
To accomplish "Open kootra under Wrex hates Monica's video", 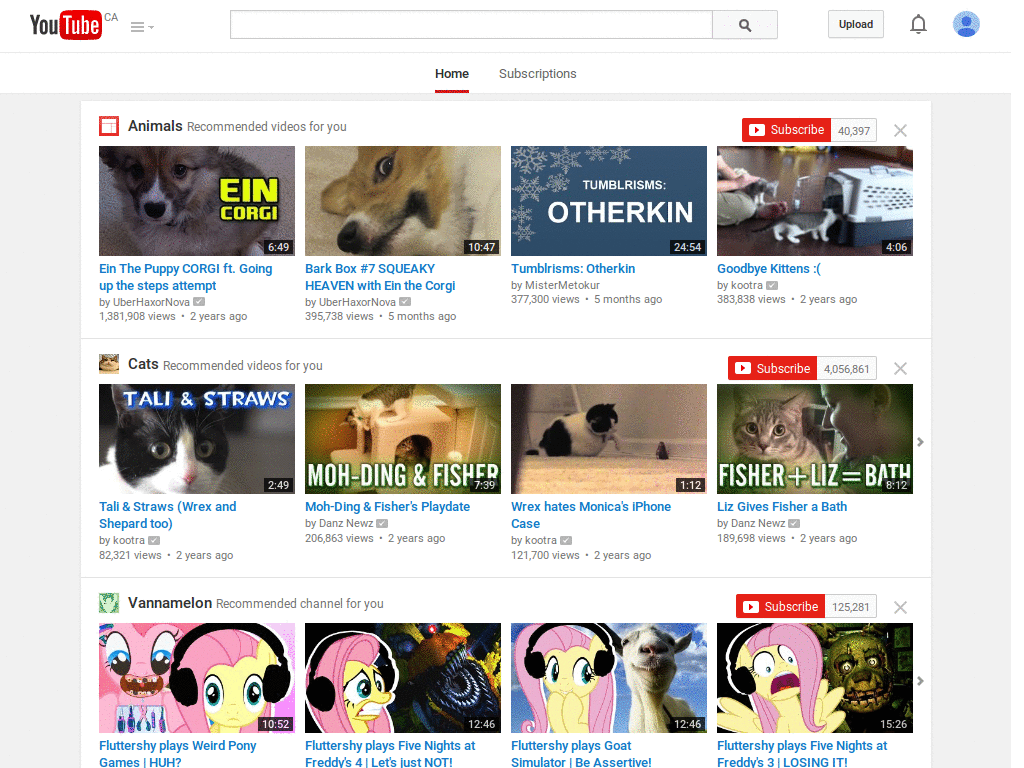I will coord(541,540).
